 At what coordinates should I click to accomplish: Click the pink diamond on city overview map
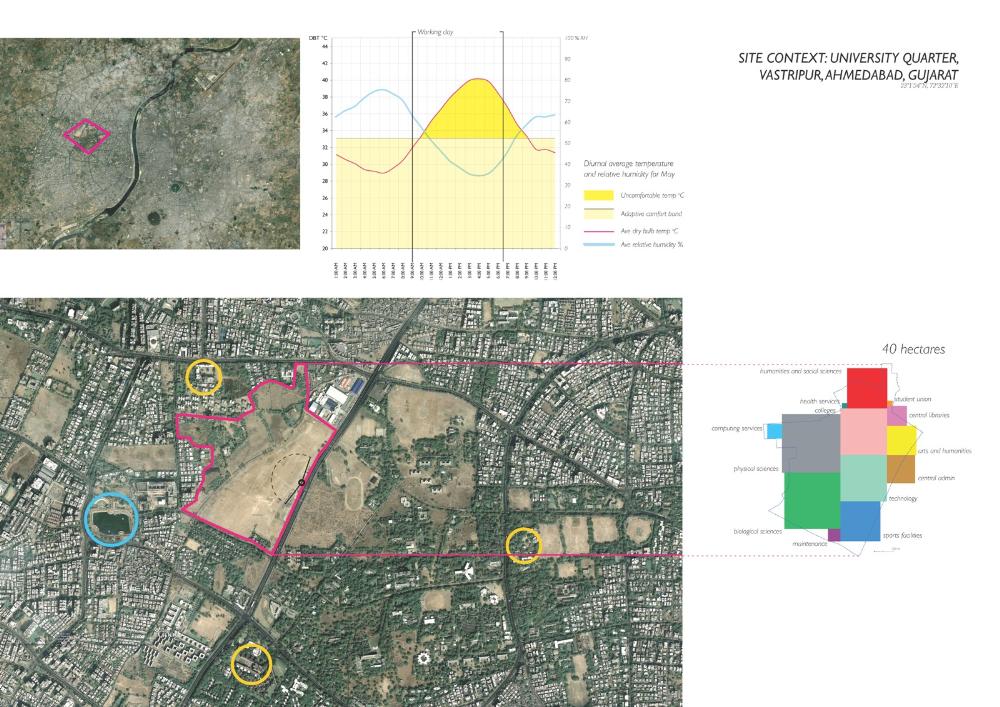(88, 135)
